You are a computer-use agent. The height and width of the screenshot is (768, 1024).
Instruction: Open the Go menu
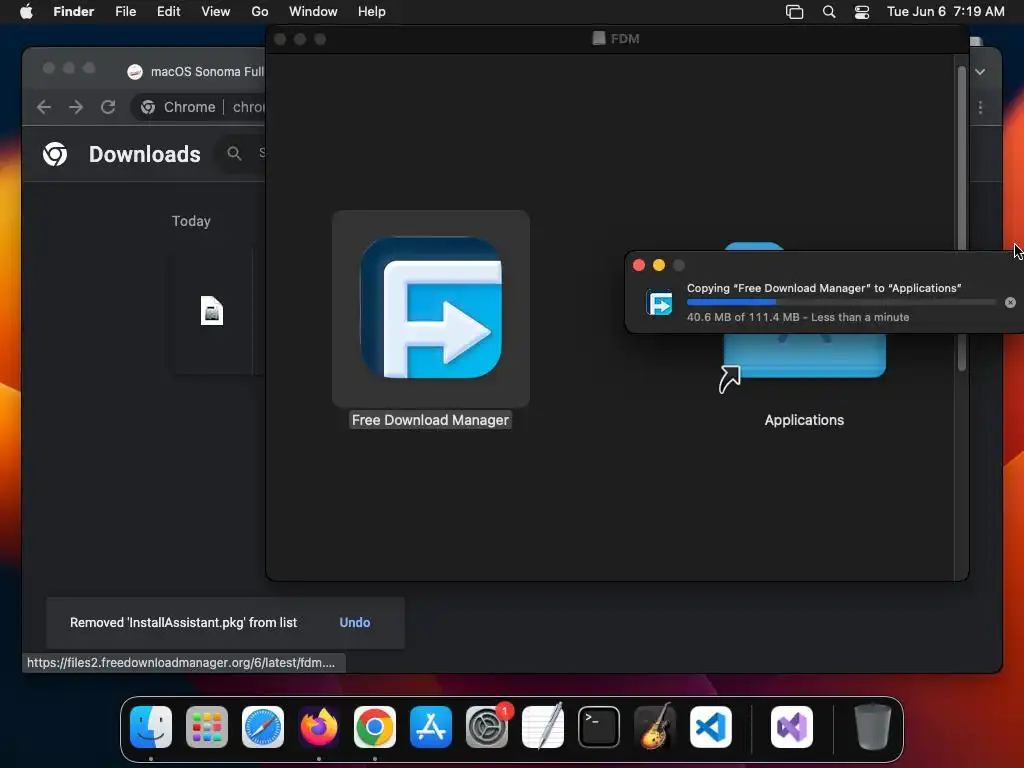point(260,12)
